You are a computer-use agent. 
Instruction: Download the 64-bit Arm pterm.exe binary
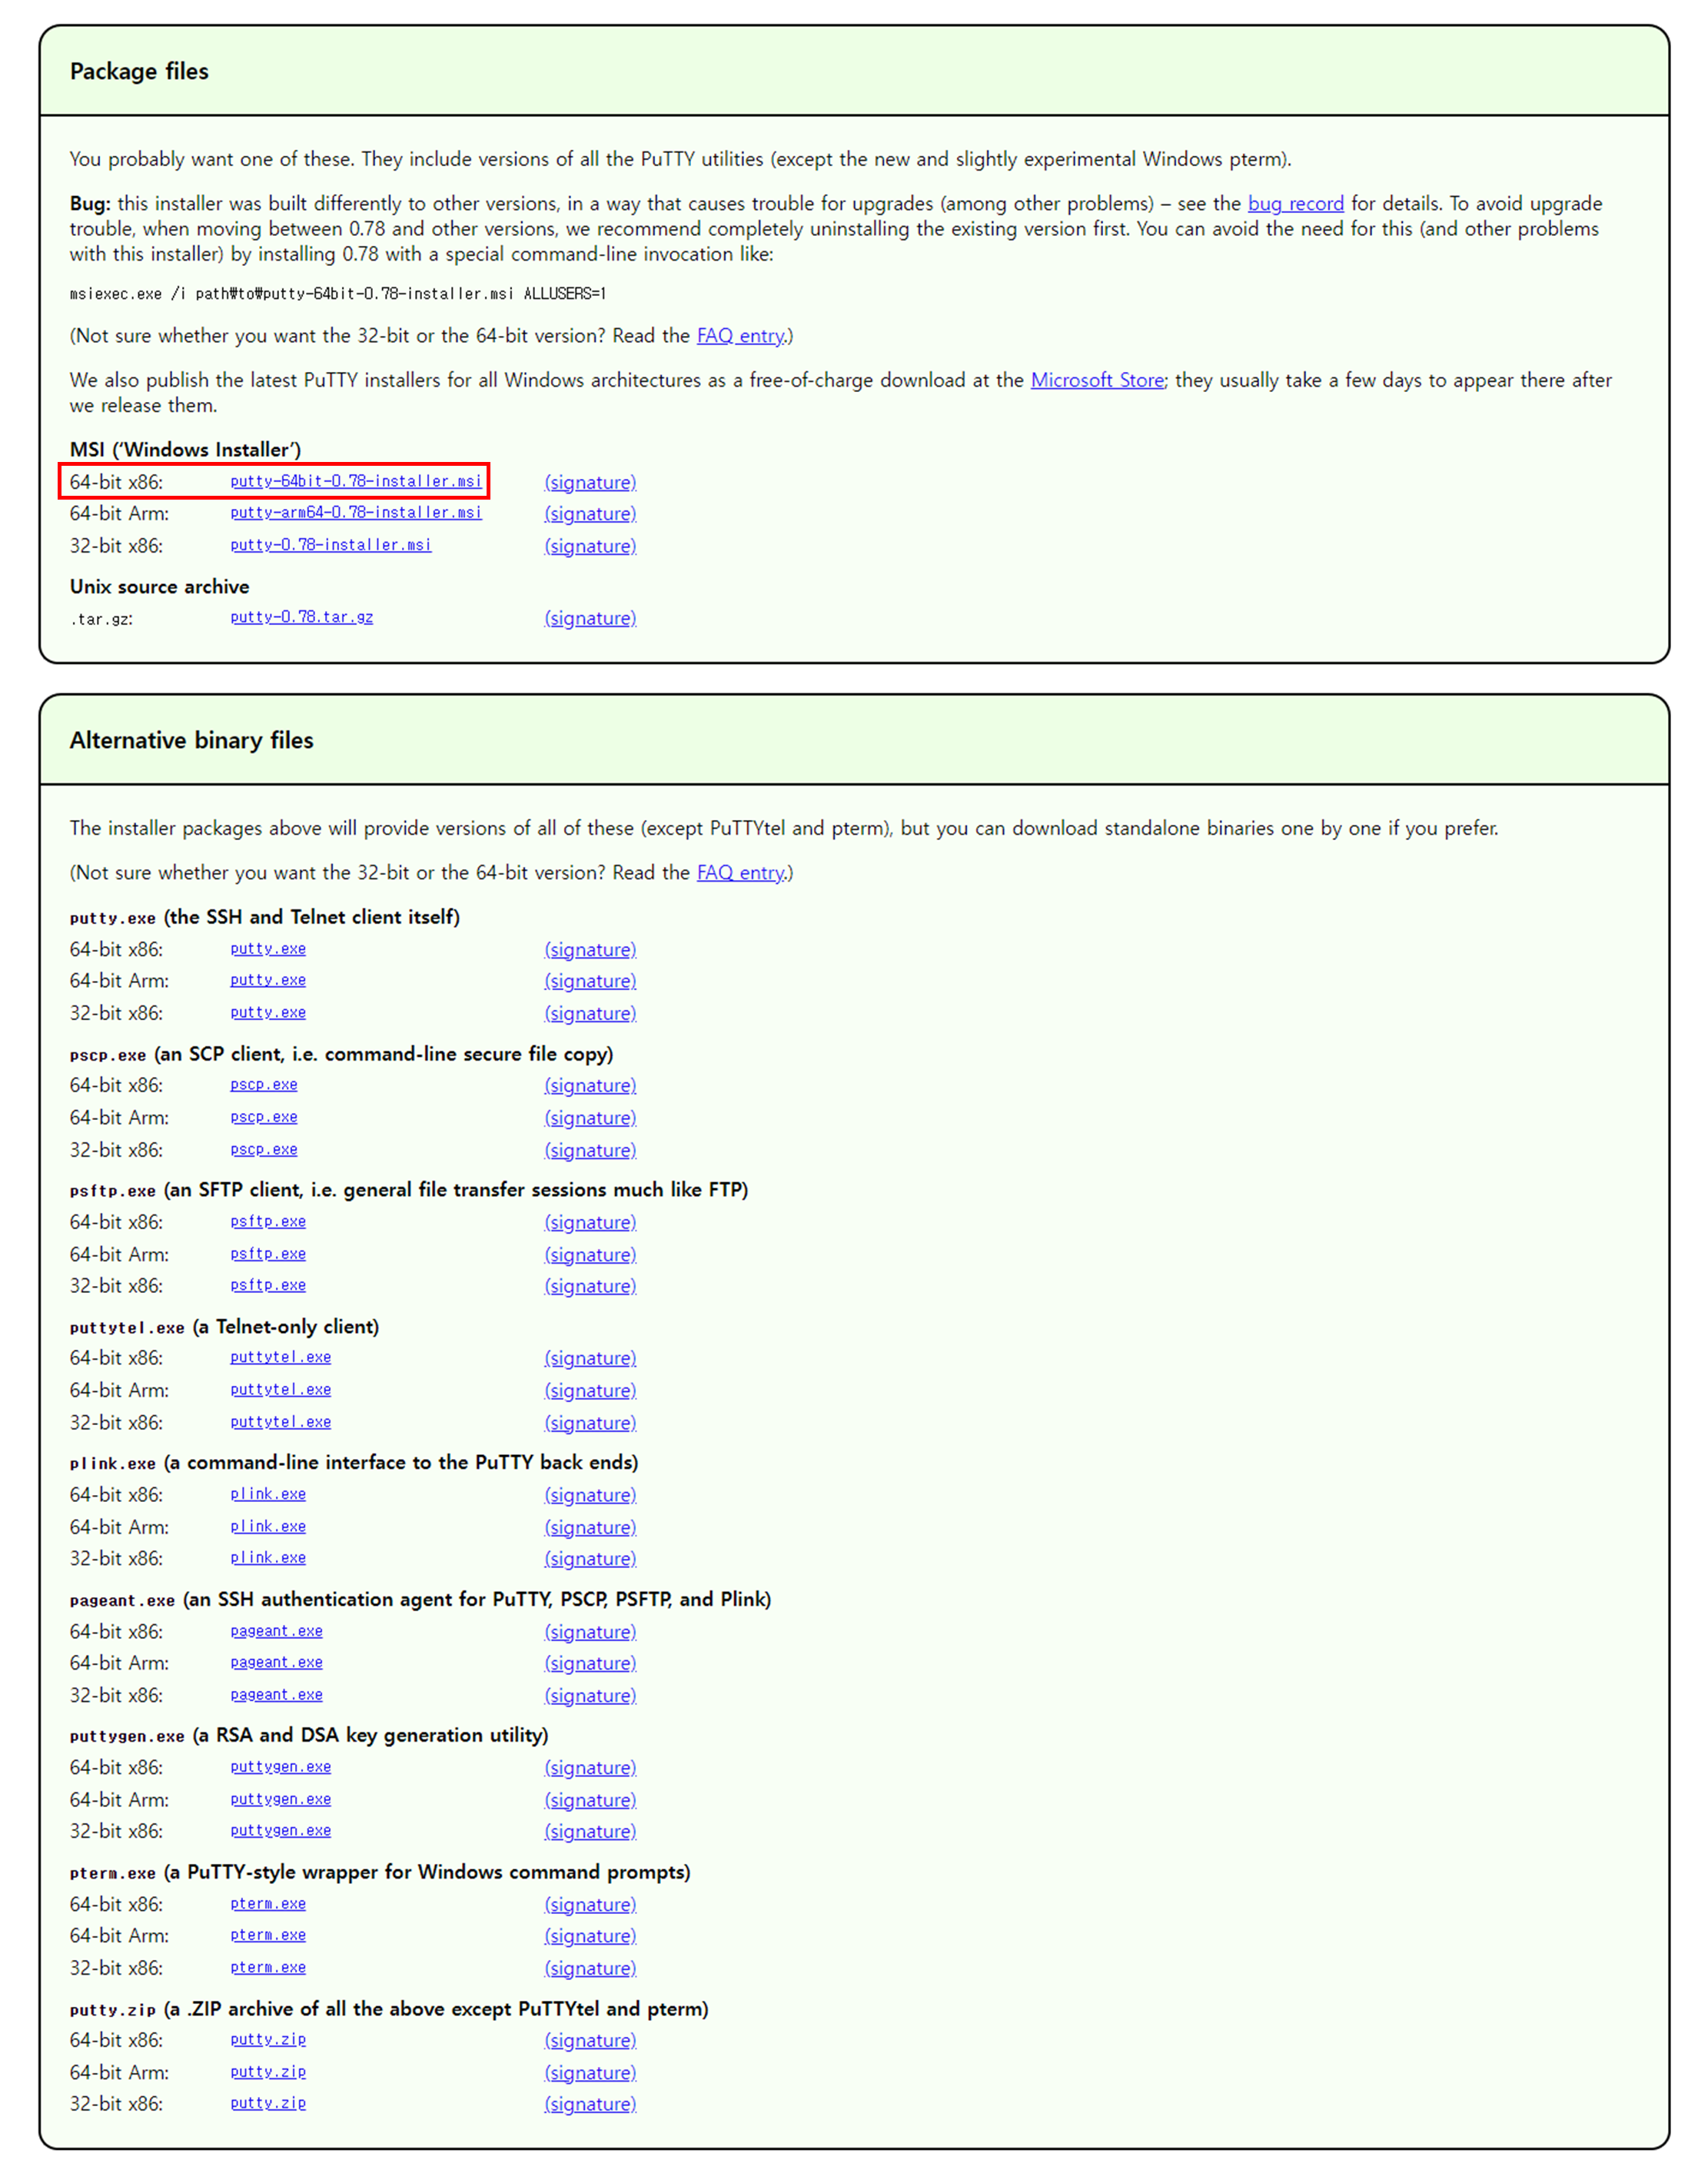pyautogui.click(x=267, y=1935)
